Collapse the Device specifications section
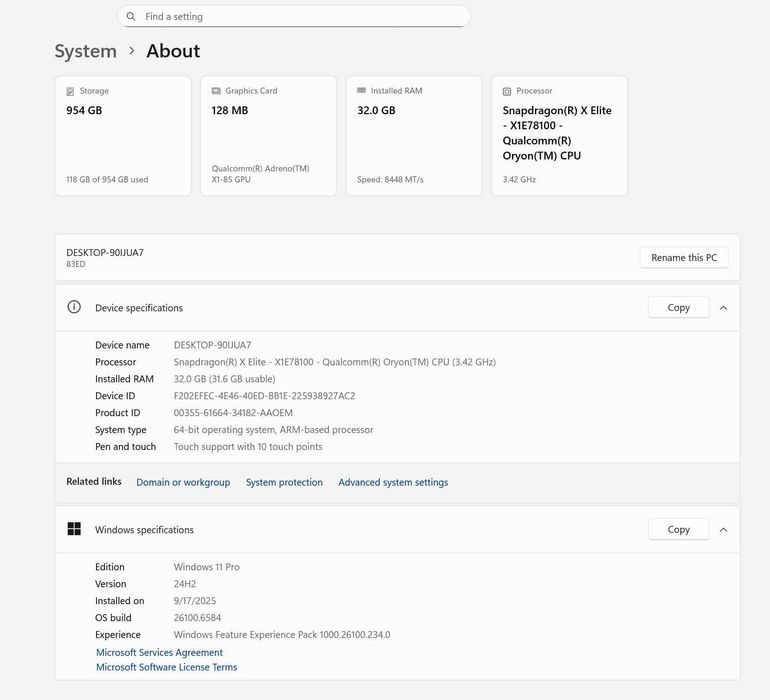Image resolution: width=770 pixels, height=700 pixels. pos(723,308)
